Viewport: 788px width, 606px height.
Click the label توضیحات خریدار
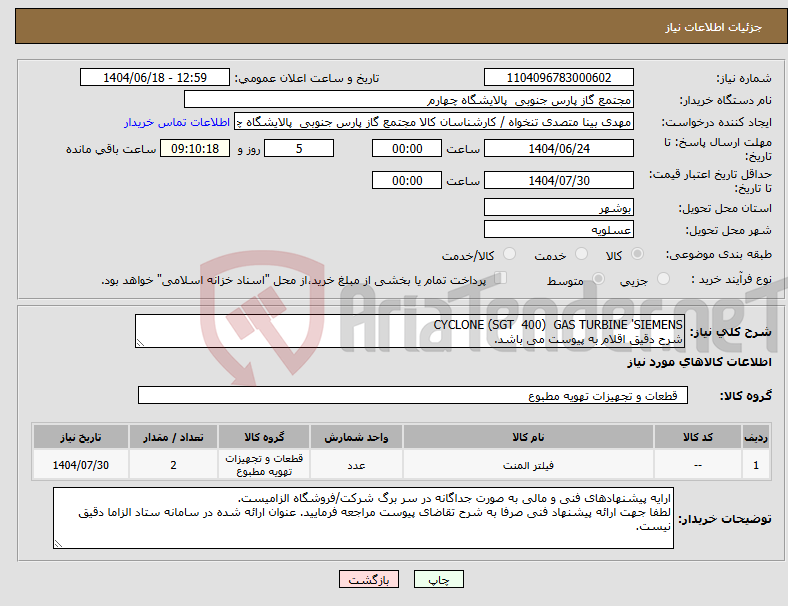pyautogui.click(x=725, y=519)
